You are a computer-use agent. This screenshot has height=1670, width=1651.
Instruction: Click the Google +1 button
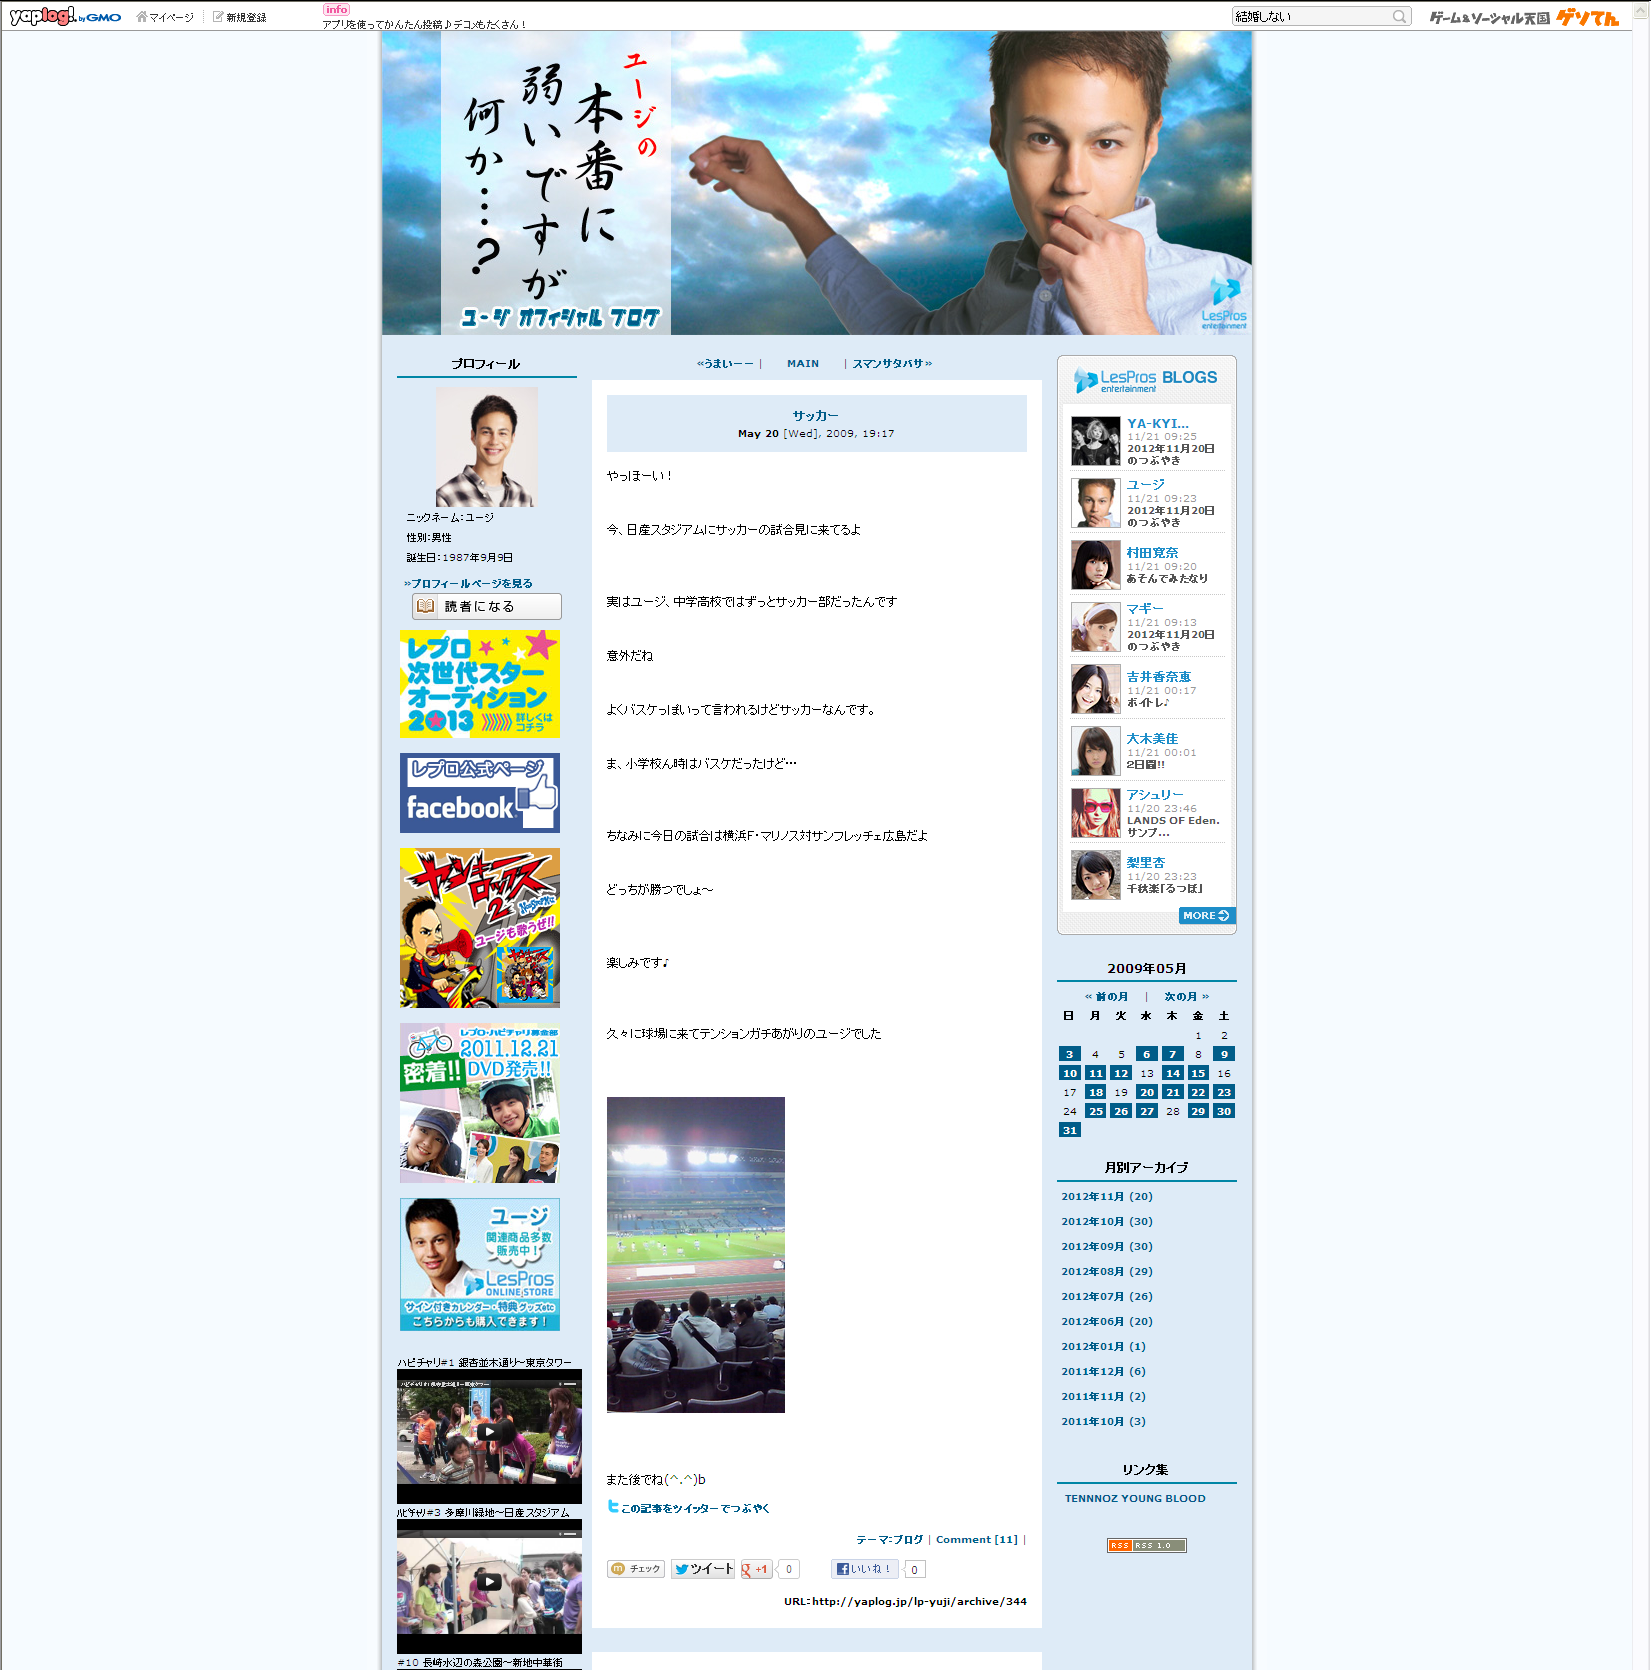tap(756, 1569)
